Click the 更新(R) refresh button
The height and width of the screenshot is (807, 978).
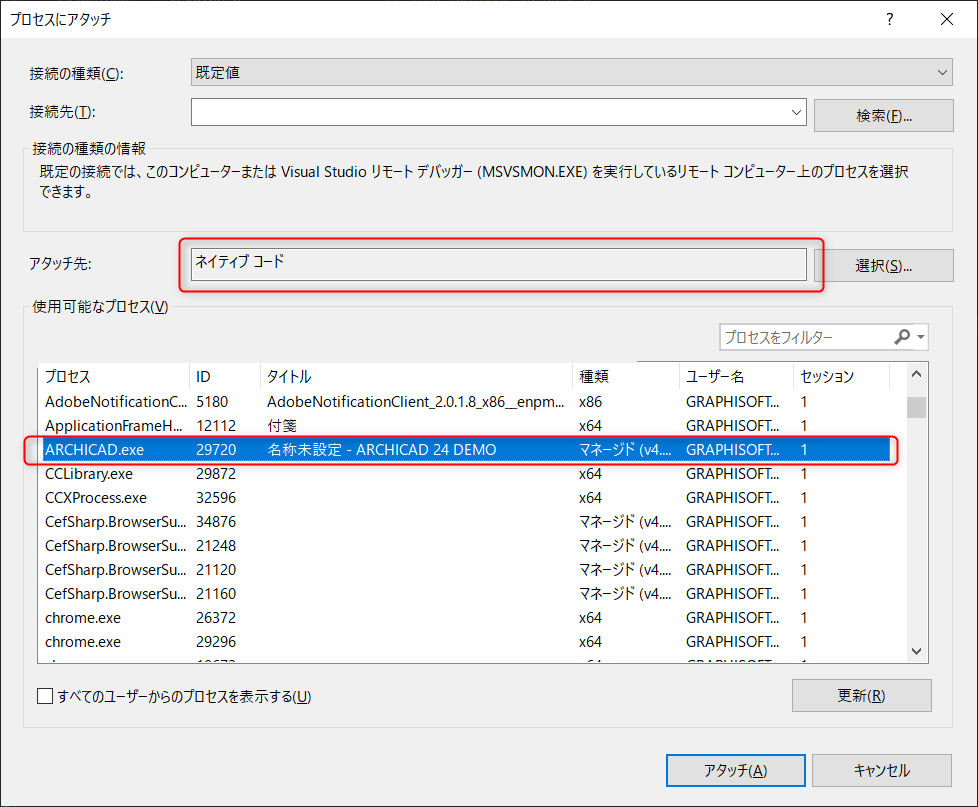861,695
